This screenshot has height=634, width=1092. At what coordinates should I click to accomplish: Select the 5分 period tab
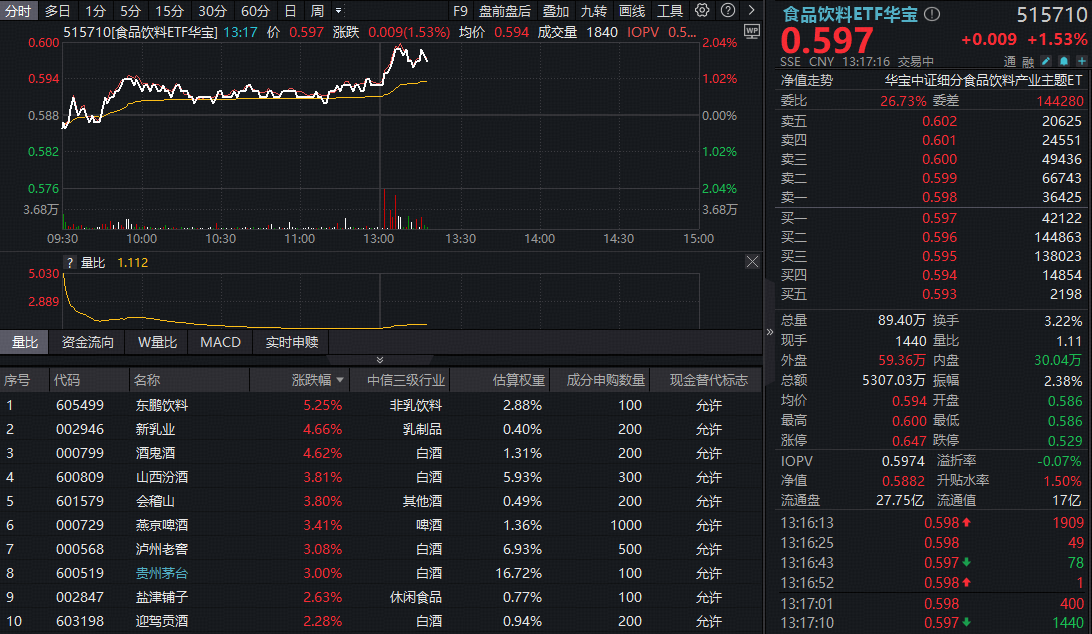point(130,11)
